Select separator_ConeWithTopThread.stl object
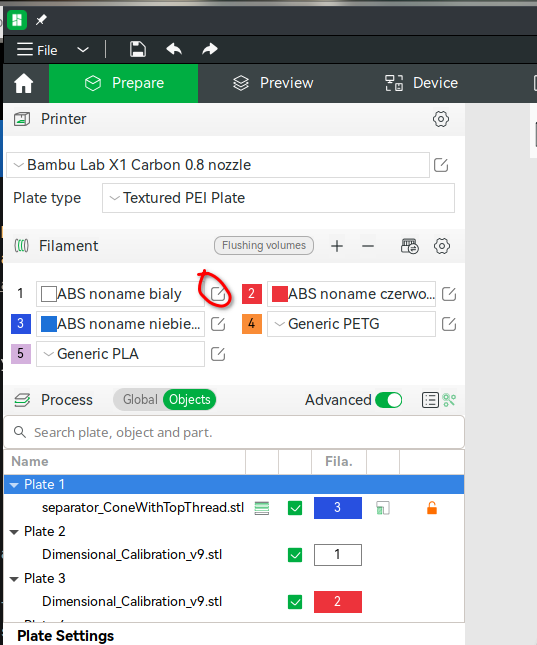Image resolution: width=537 pixels, height=645 pixels. (x=143, y=508)
